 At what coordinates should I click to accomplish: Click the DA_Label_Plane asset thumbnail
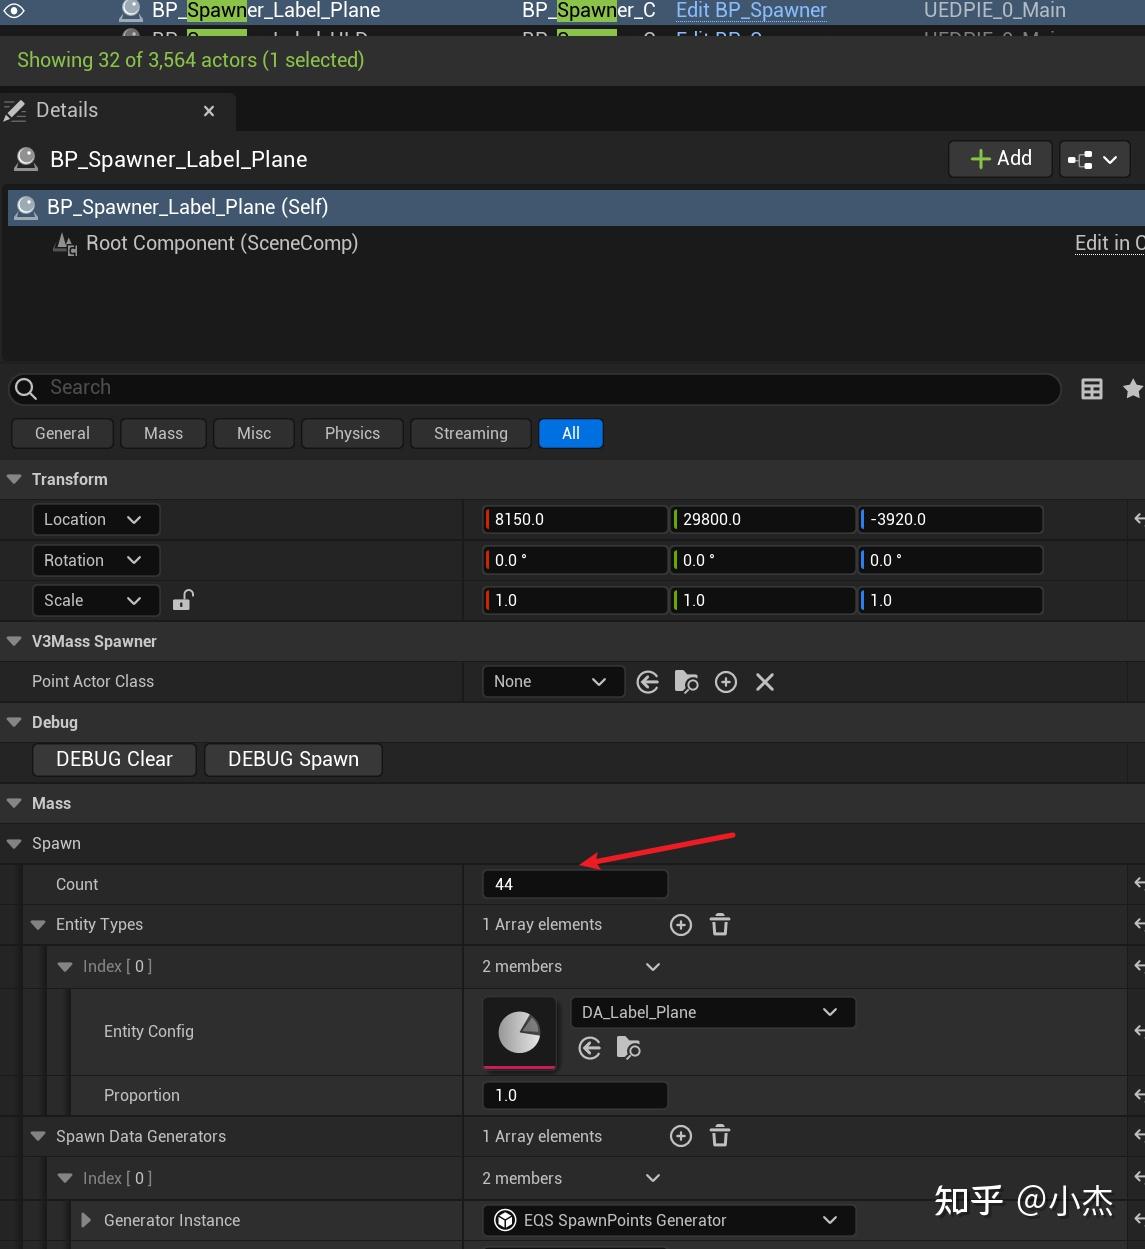pos(519,1032)
